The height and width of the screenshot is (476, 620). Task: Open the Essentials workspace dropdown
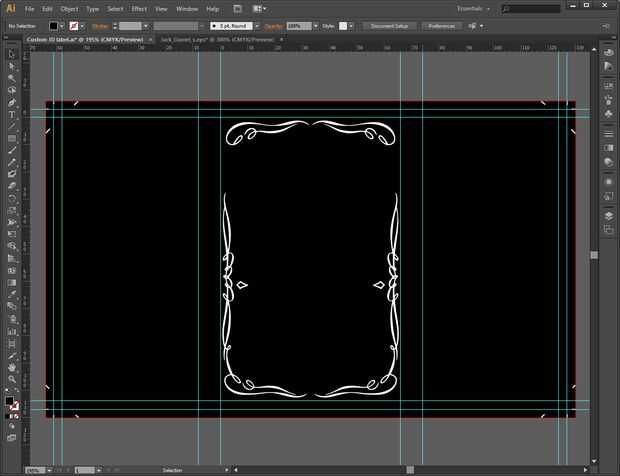coord(472,8)
